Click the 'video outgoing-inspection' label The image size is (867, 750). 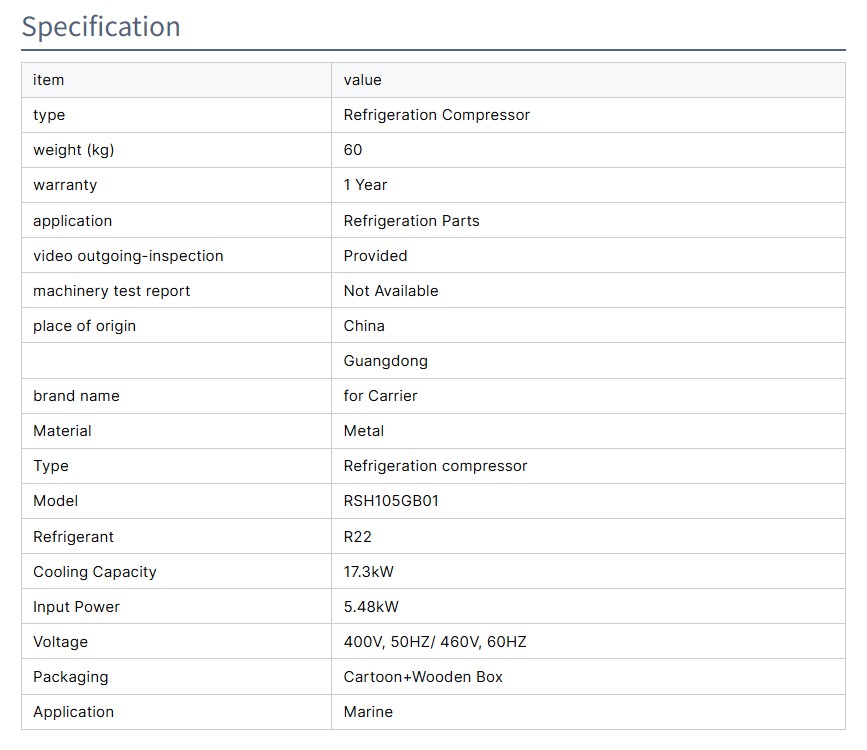[x=128, y=256]
